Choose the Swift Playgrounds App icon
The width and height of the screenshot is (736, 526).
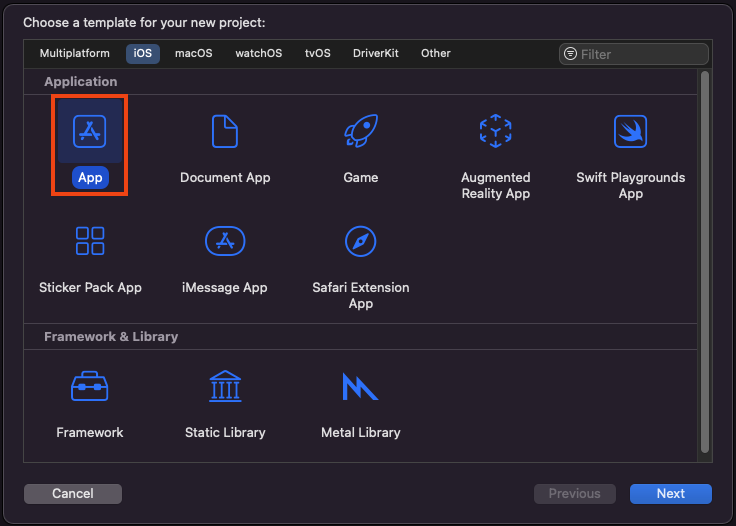coord(630,131)
